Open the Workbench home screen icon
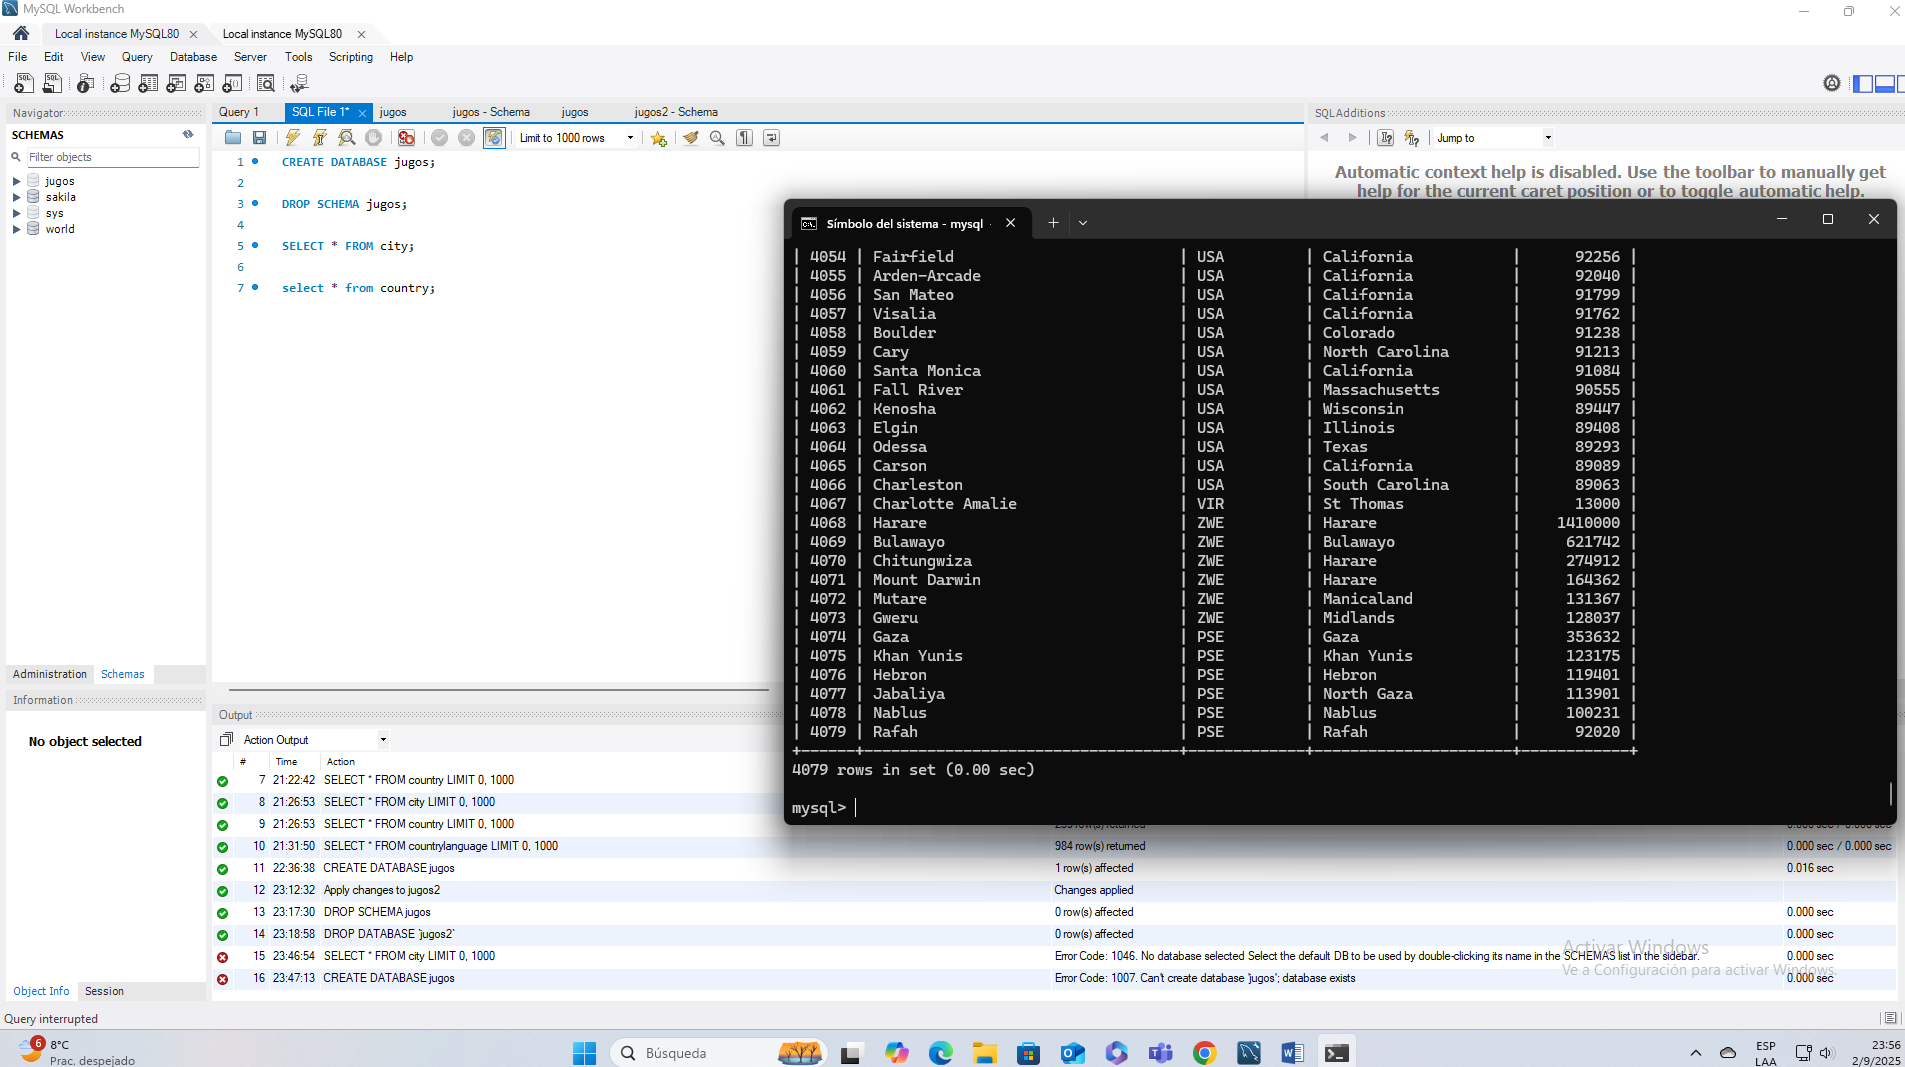Screen dimensions: 1905x1067 21,33
